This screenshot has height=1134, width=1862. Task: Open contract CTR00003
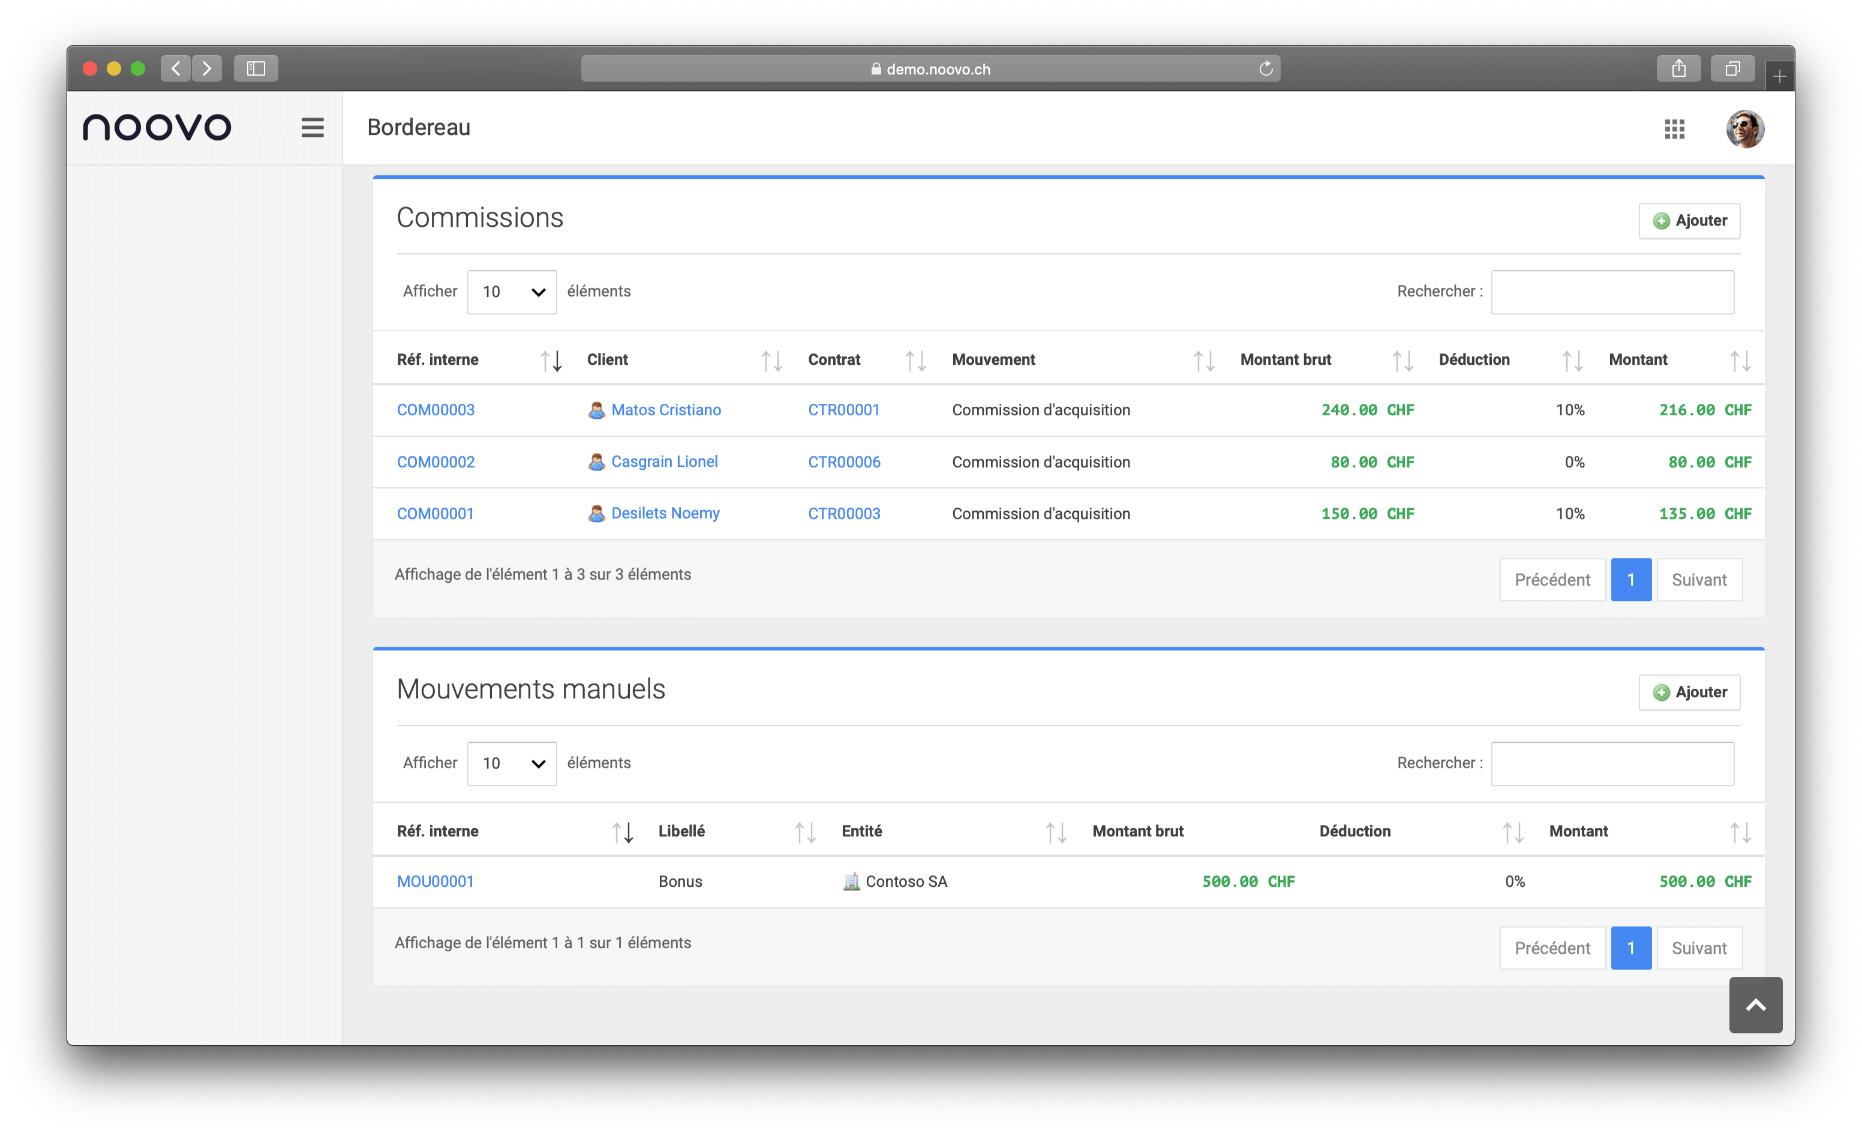[844, 514]
